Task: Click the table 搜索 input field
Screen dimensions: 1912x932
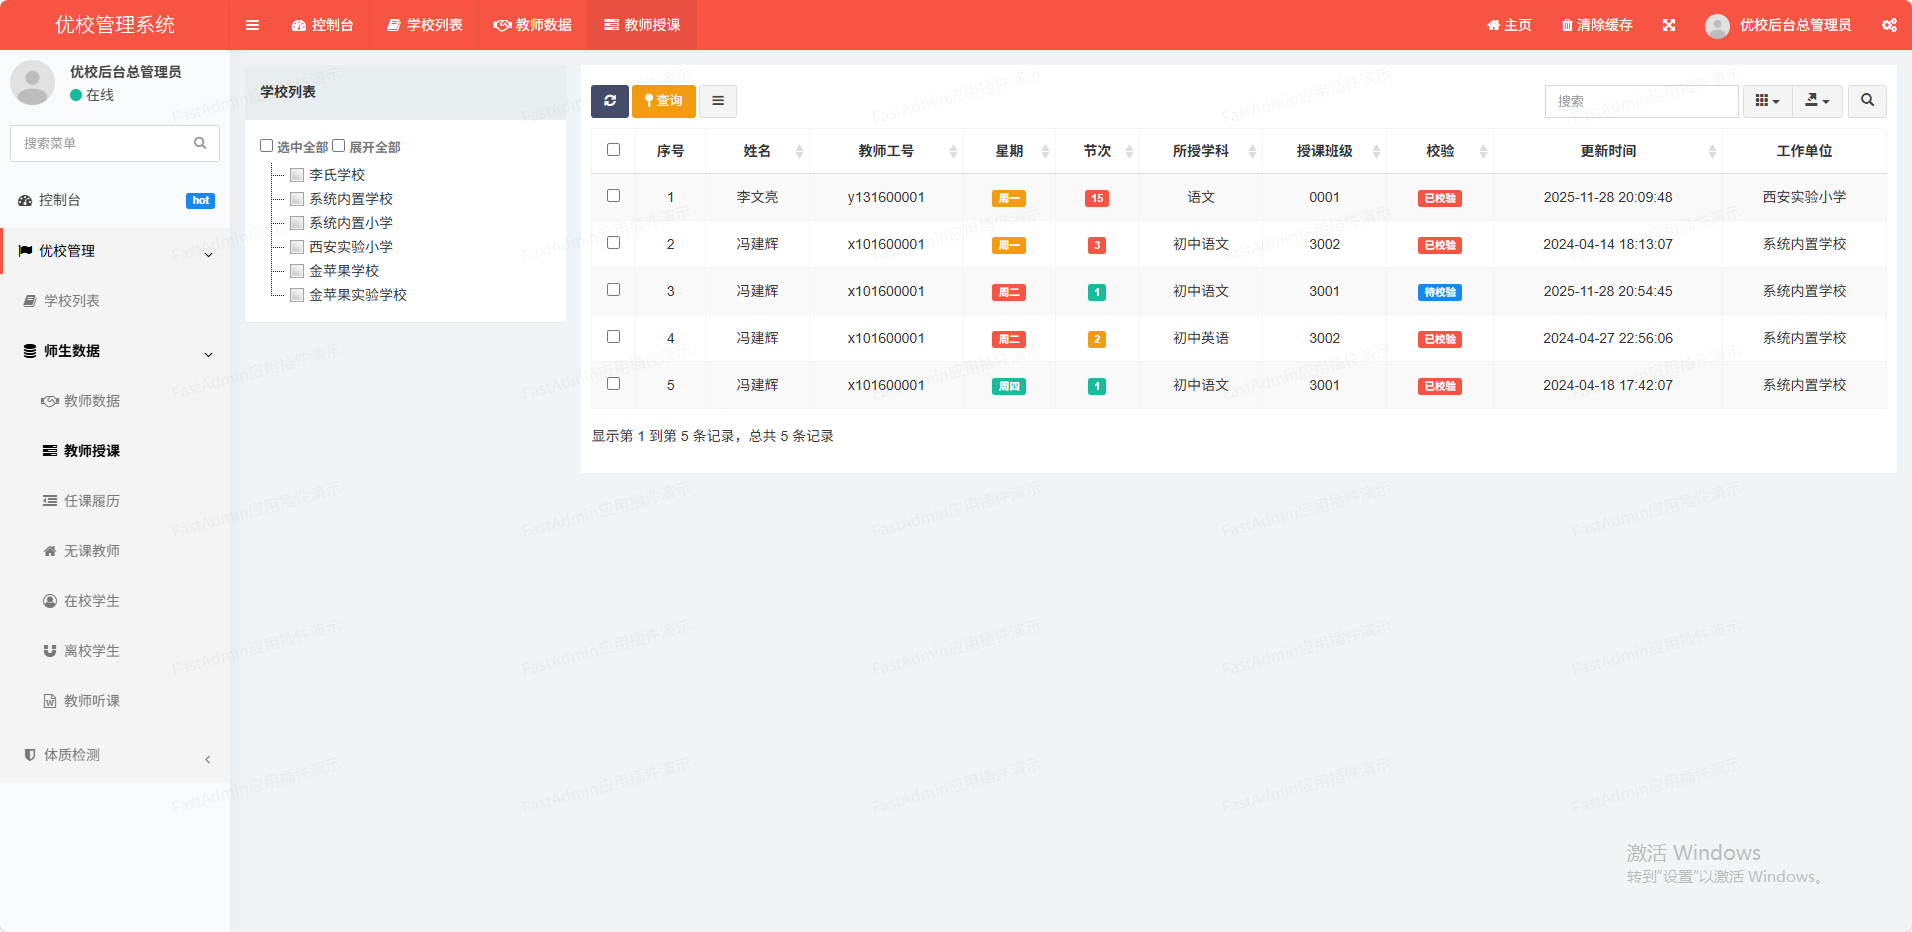Action: [x=1641, y=101]
